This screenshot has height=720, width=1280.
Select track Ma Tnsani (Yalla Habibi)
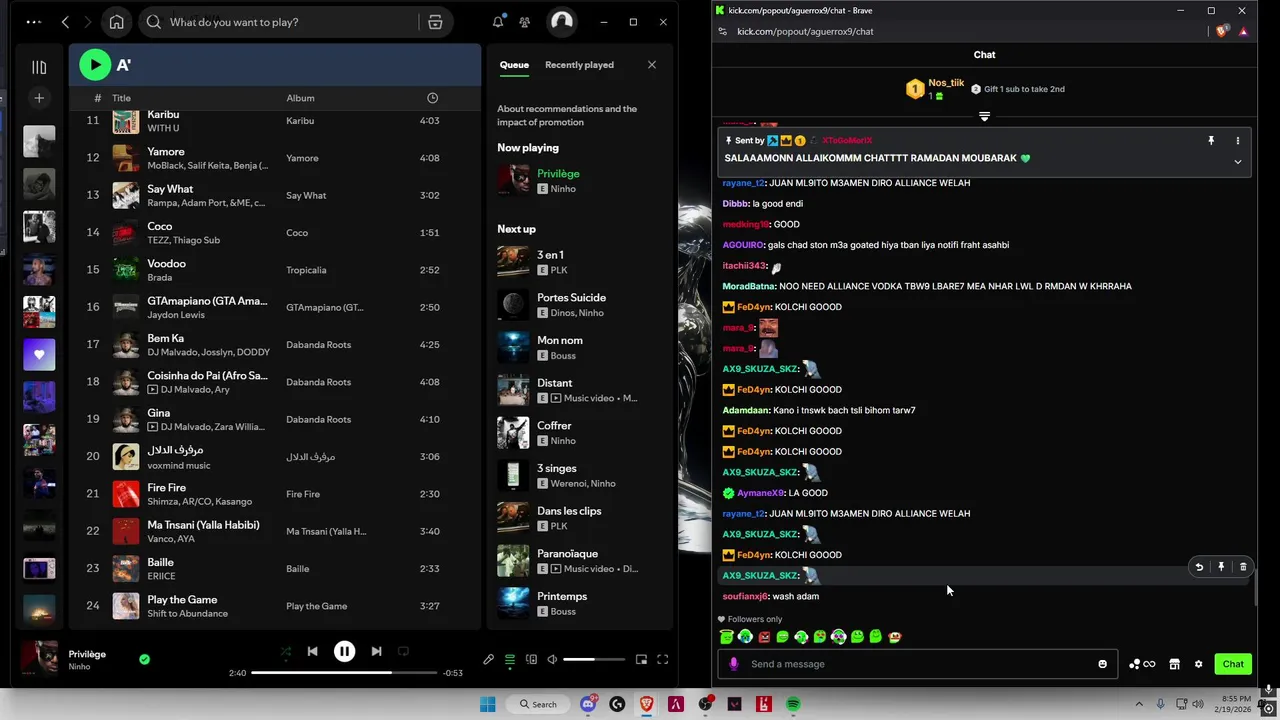pyautogui.click(x=275, y=531)
